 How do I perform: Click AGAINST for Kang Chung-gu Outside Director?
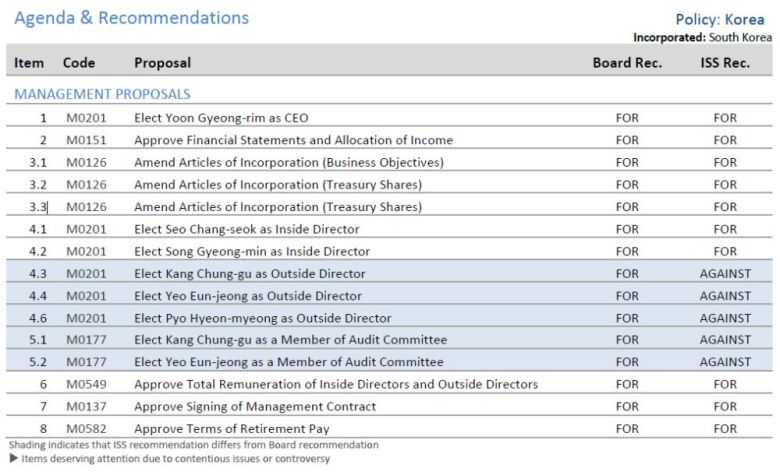click(x=724, y=274)
